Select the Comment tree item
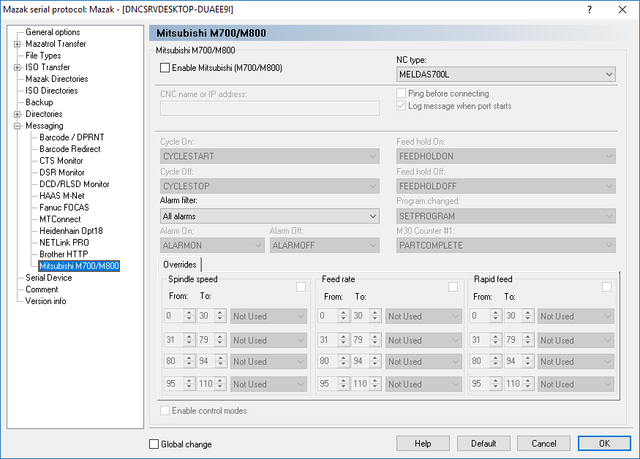Viewport: 640px width, 459px height. pos(42,290)
